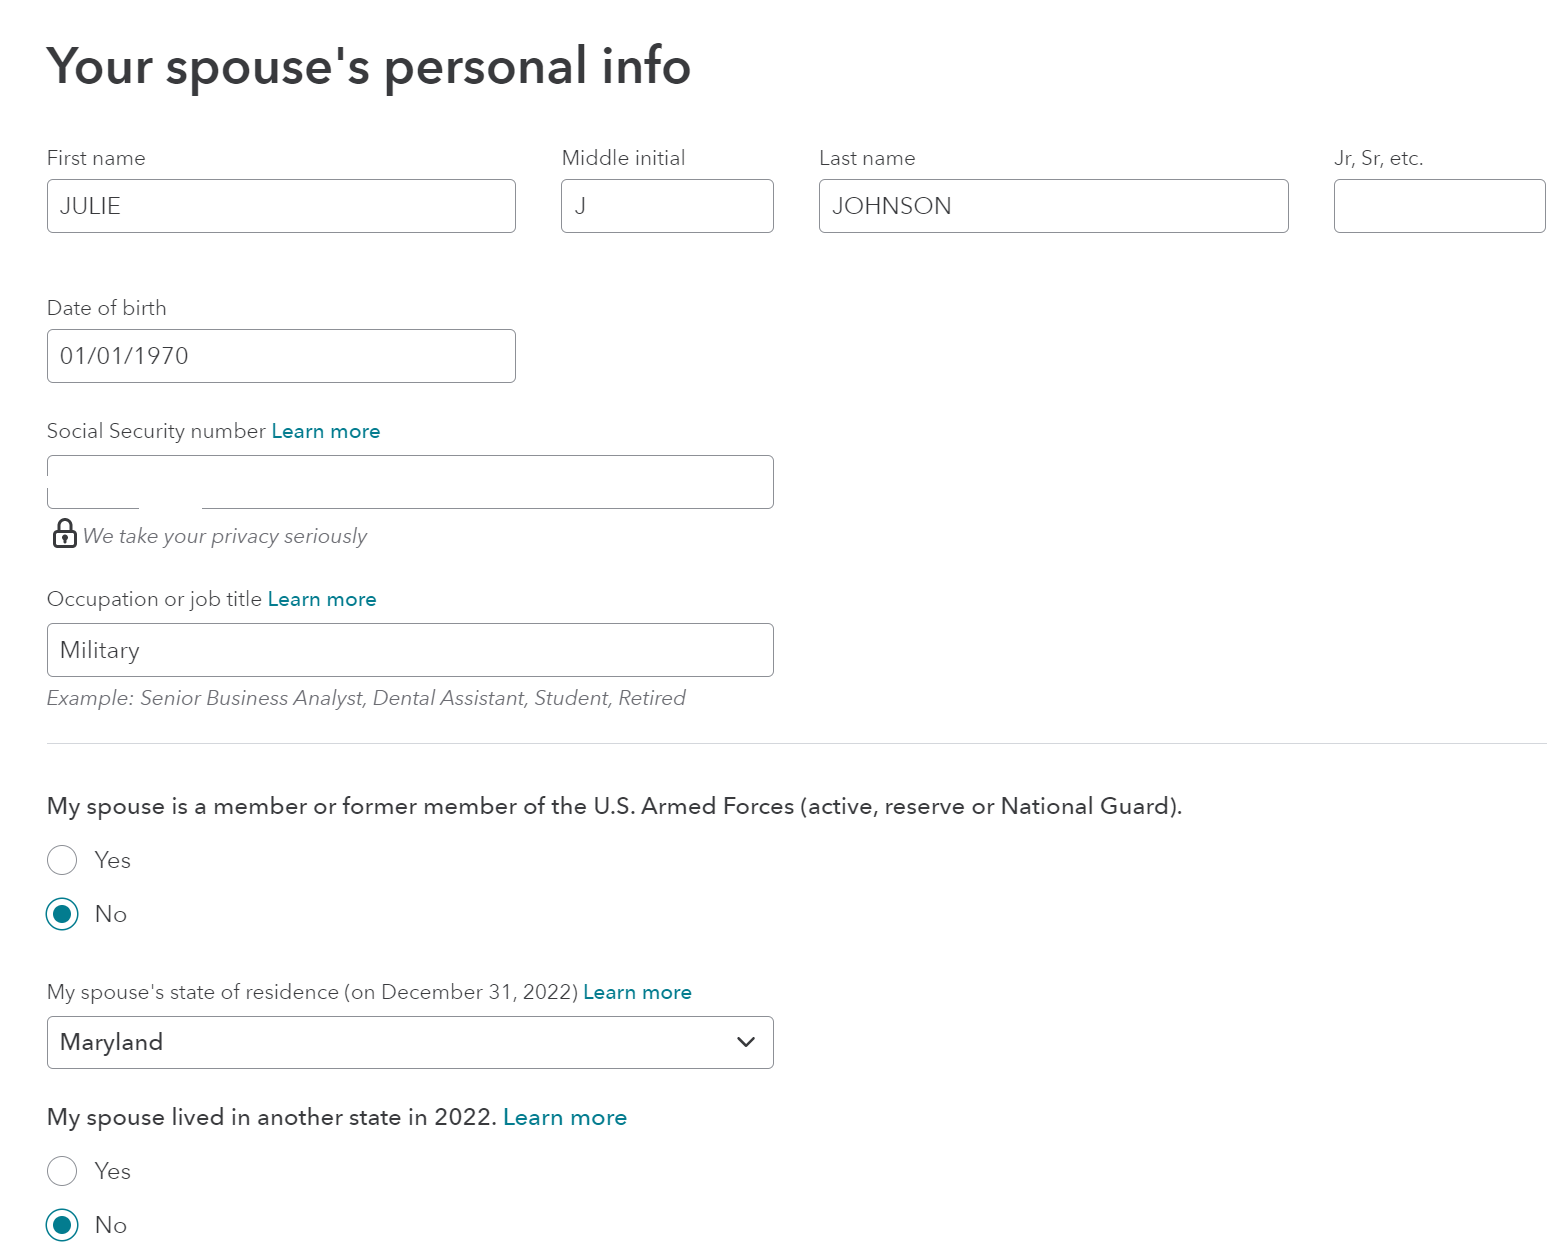Open the Maryland state dropdown

tap(410, 1042)
